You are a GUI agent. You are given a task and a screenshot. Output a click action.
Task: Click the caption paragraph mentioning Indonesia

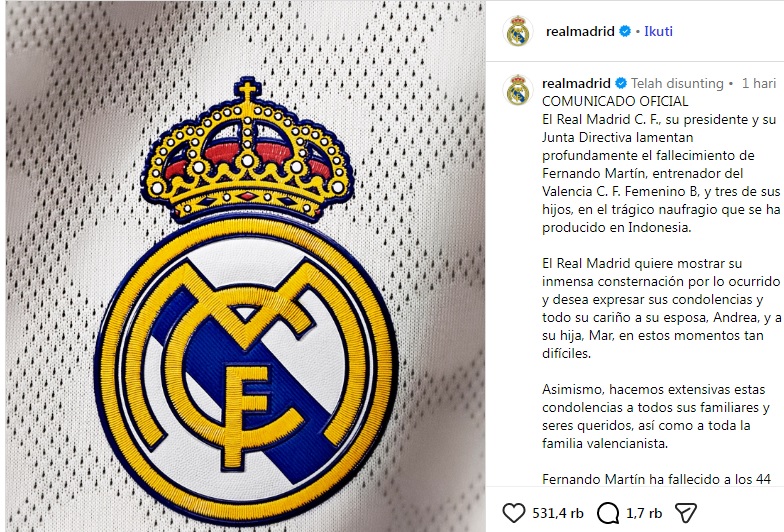click(661, 173)
